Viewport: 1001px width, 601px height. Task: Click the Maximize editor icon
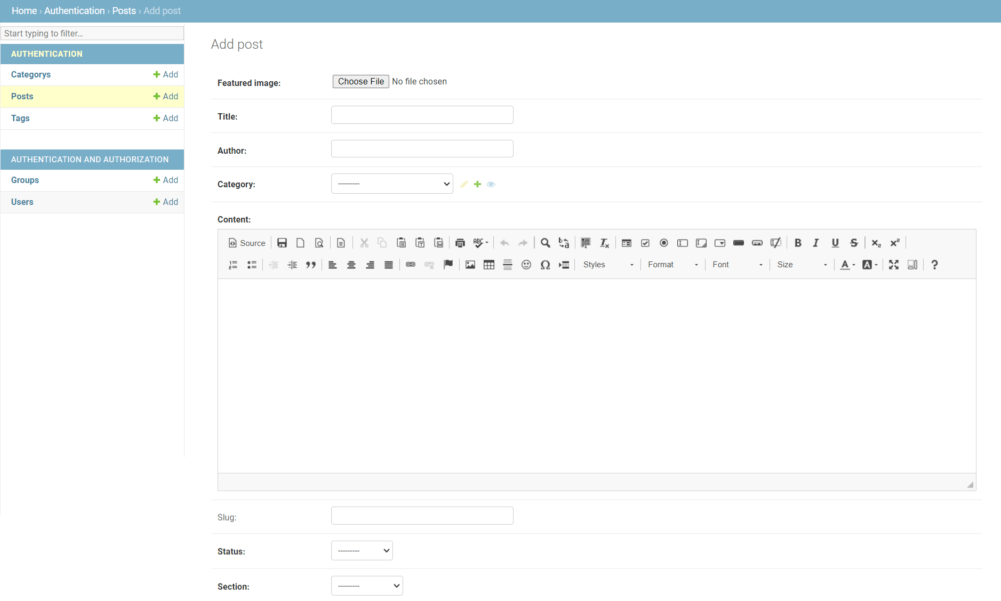coord(894,264)
